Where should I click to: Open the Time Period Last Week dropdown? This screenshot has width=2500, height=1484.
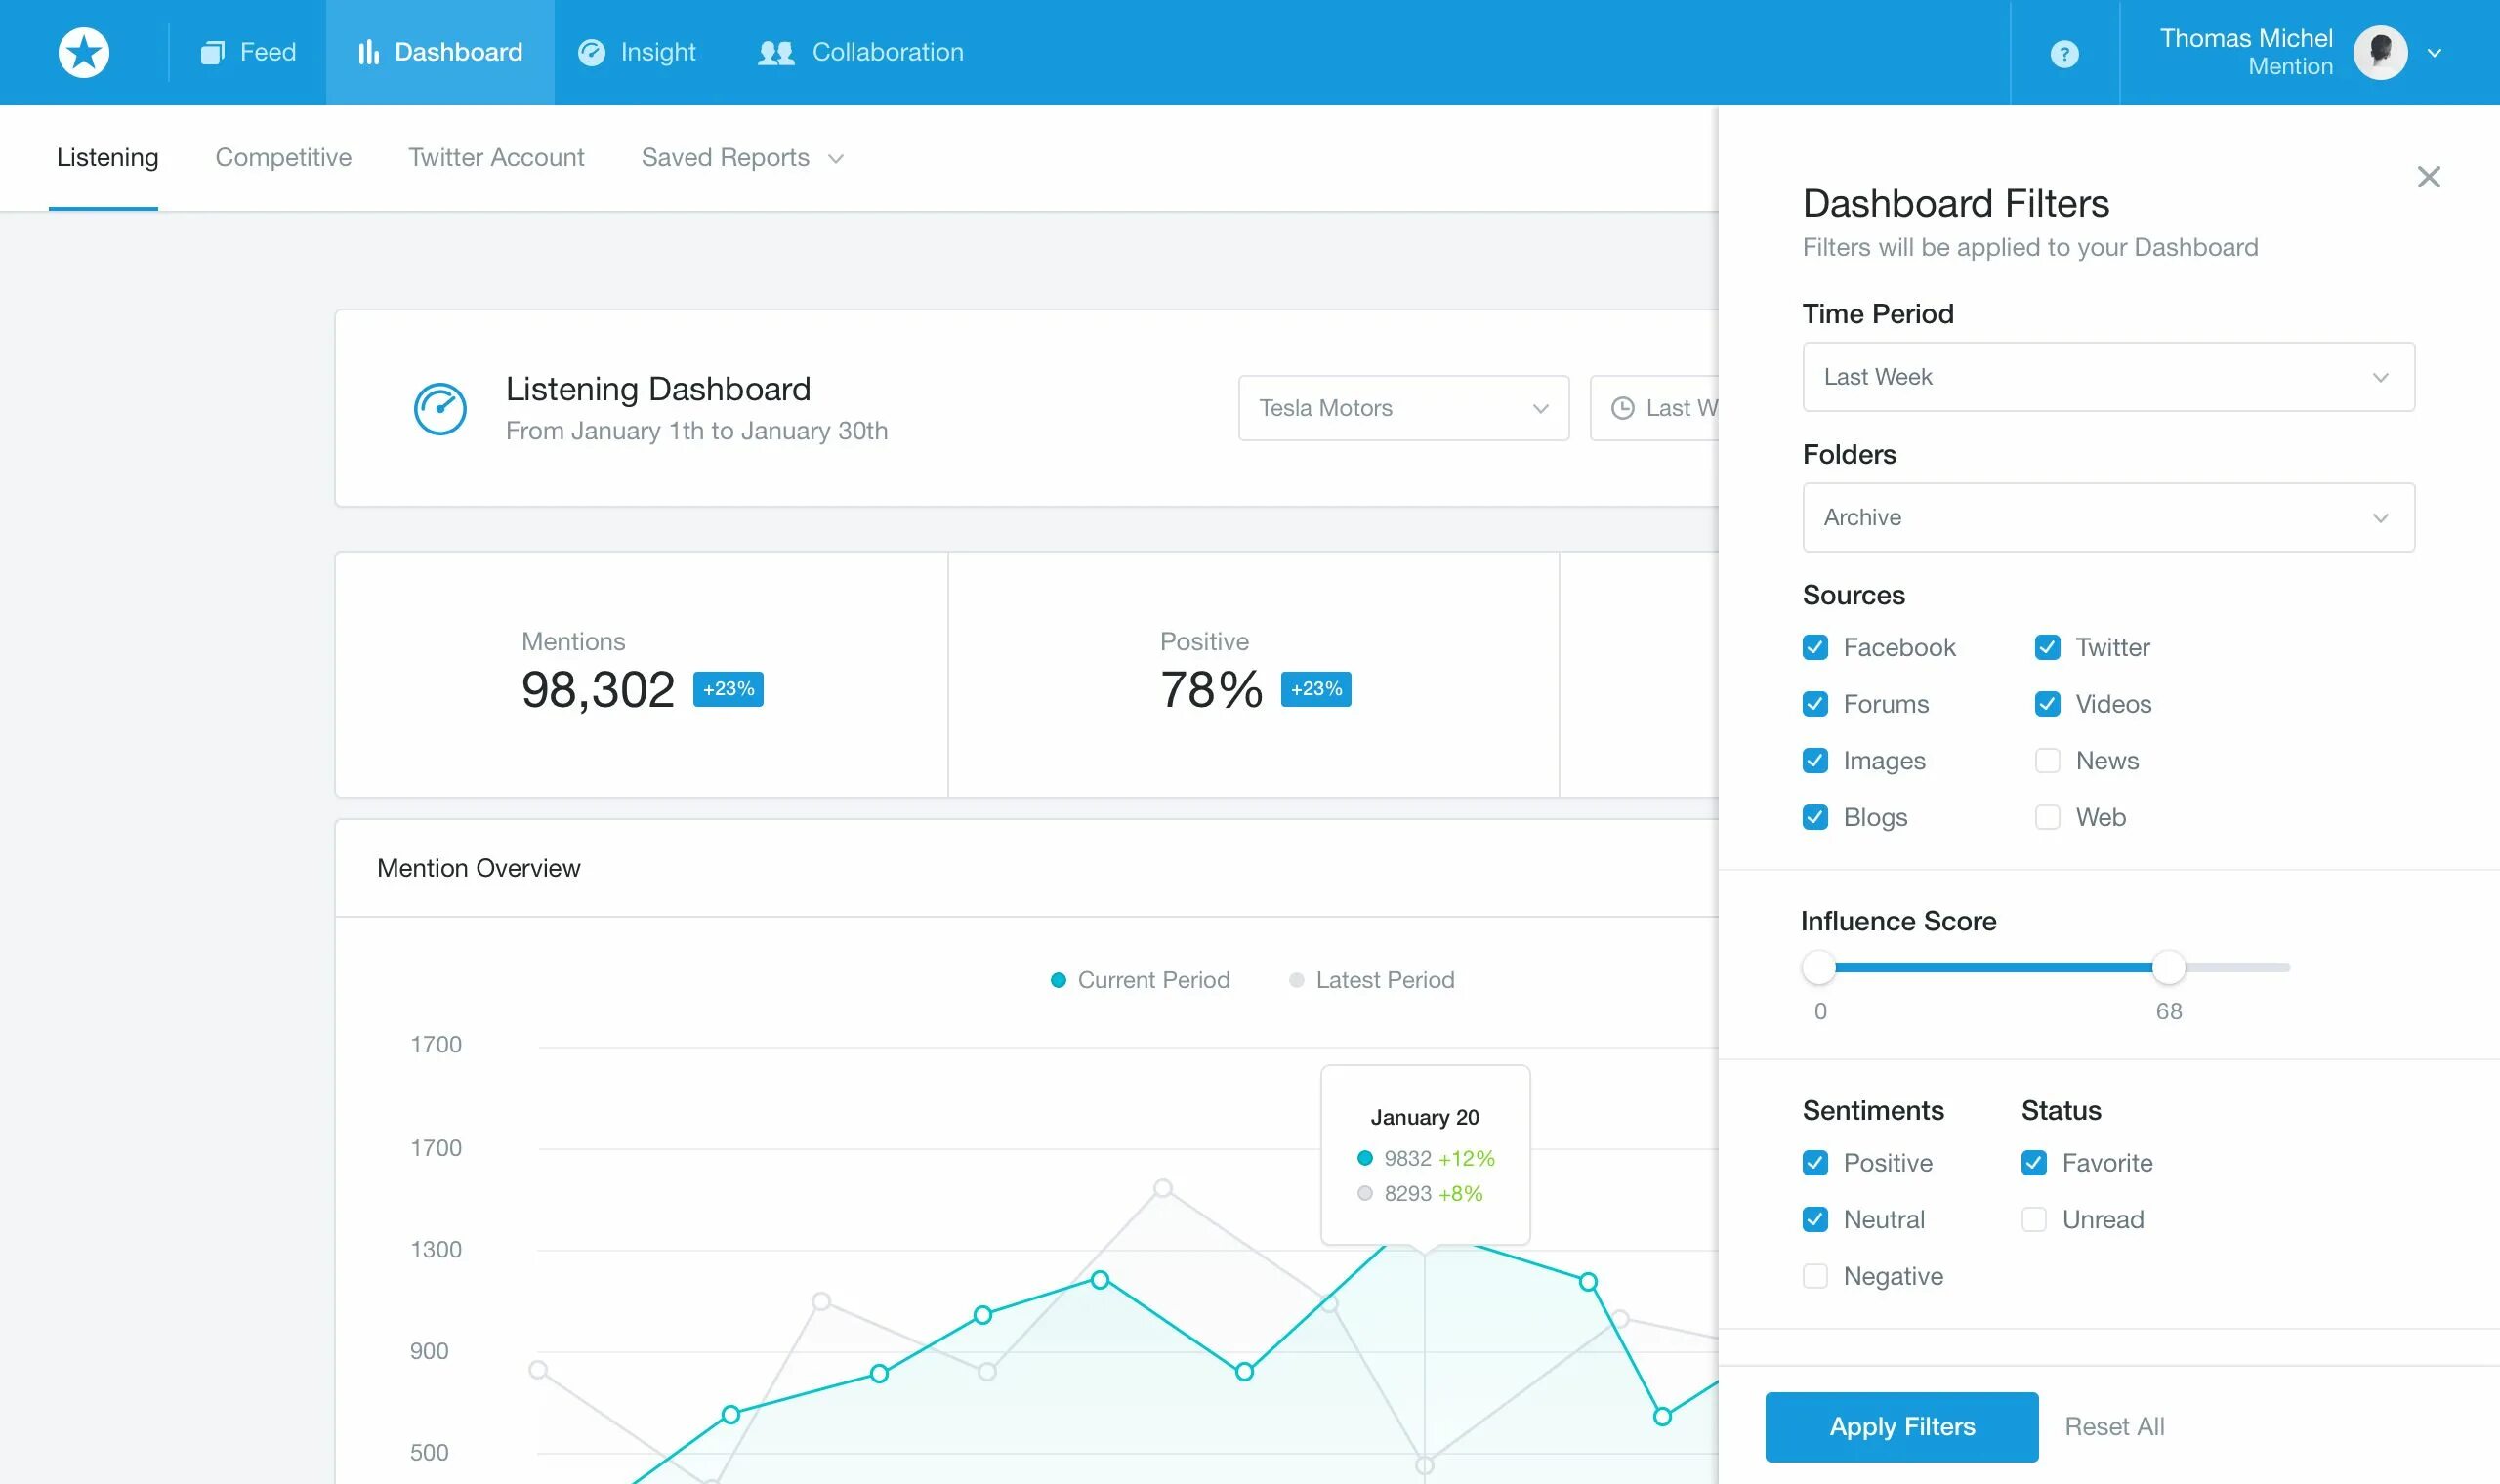[2108, 377]
